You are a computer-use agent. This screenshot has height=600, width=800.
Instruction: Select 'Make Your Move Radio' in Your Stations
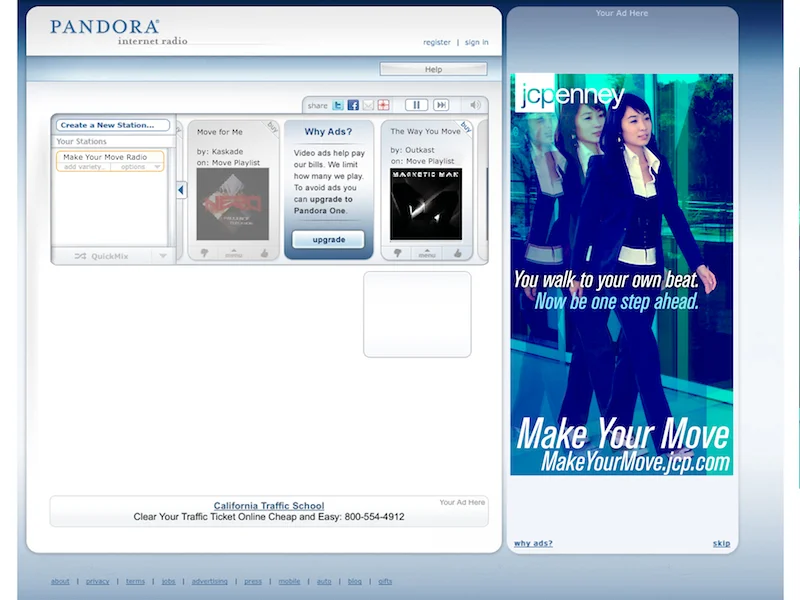[x=105, y=158]
